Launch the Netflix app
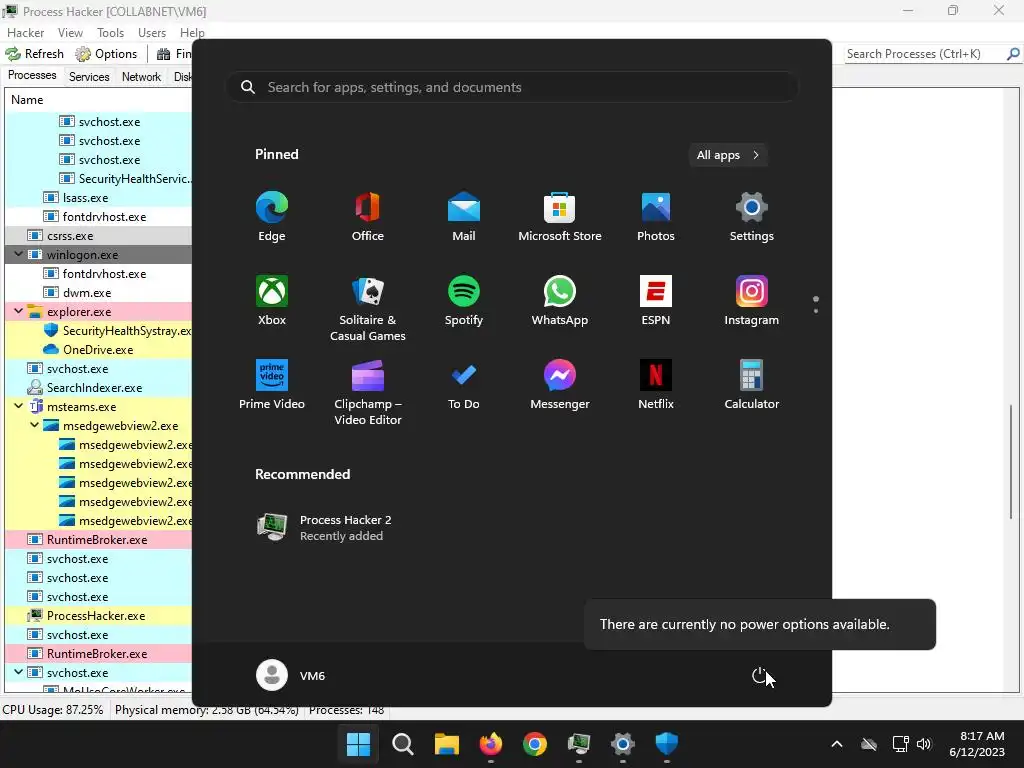 [x=656, y=385]
